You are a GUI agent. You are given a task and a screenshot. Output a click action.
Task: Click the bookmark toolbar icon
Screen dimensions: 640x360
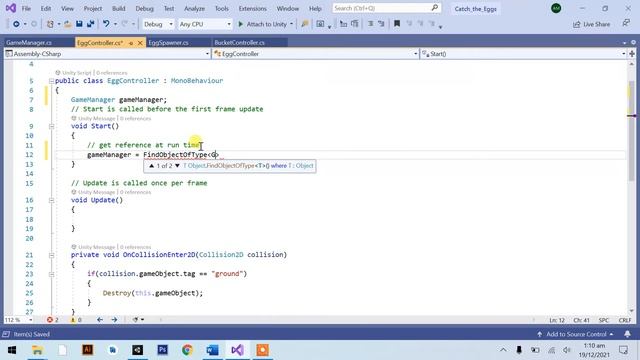click(x=397, y=24)
